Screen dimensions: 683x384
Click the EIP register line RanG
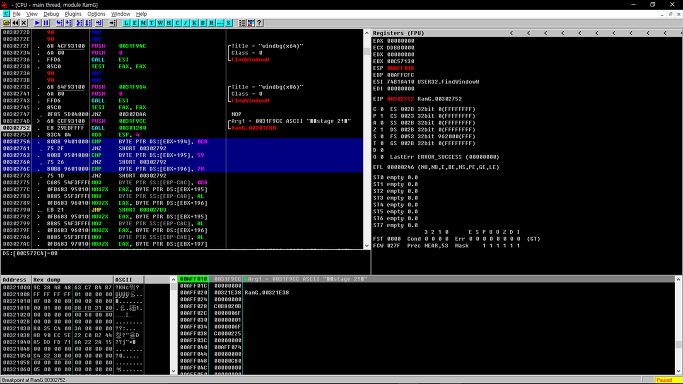[417, 99]
